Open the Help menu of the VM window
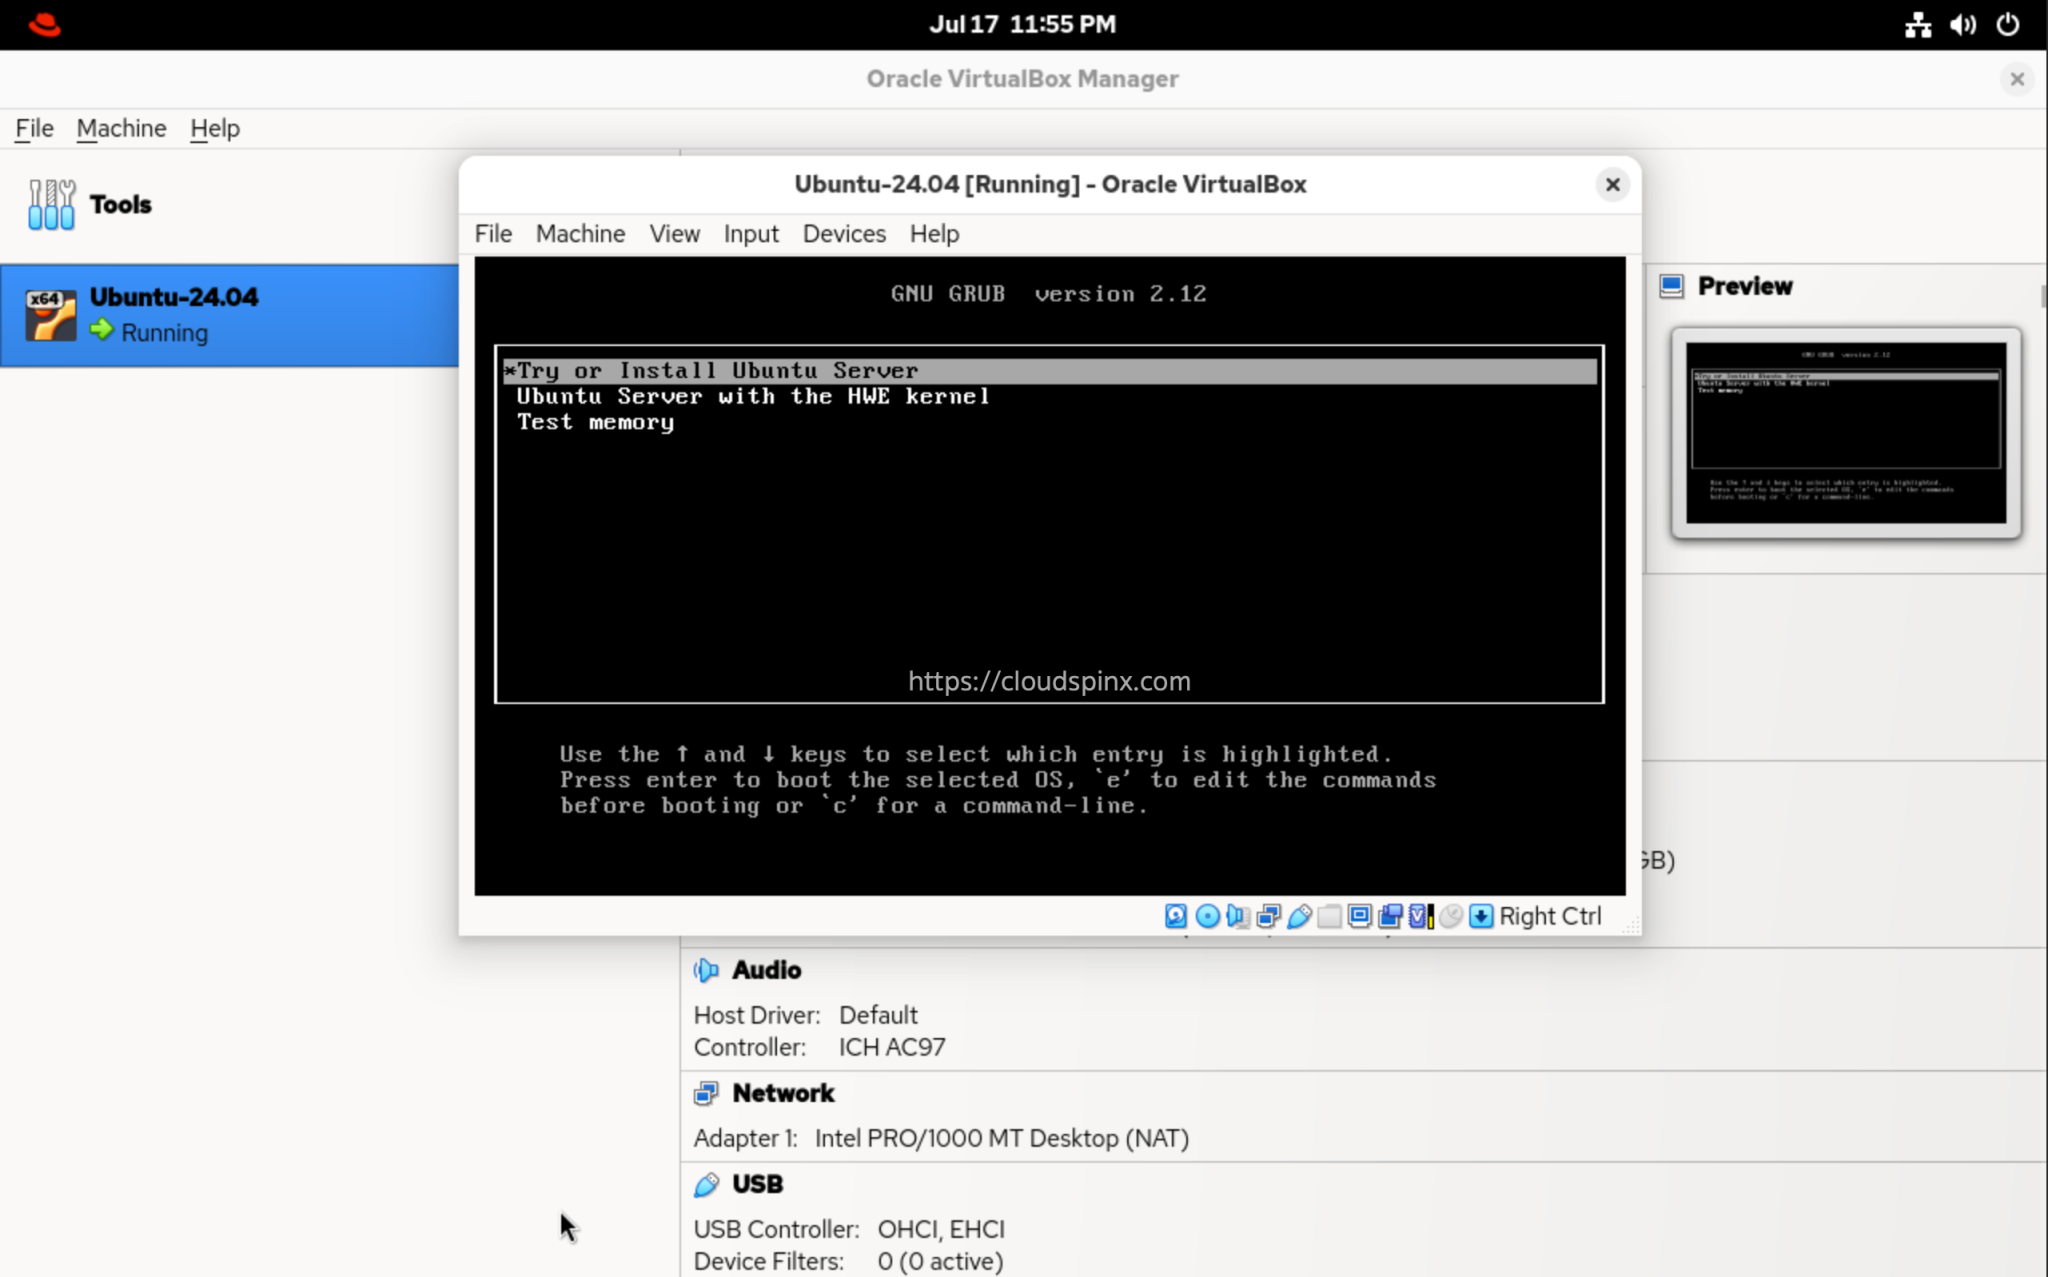Viewport: 2048px width, 1277px height. pos(932,233)
